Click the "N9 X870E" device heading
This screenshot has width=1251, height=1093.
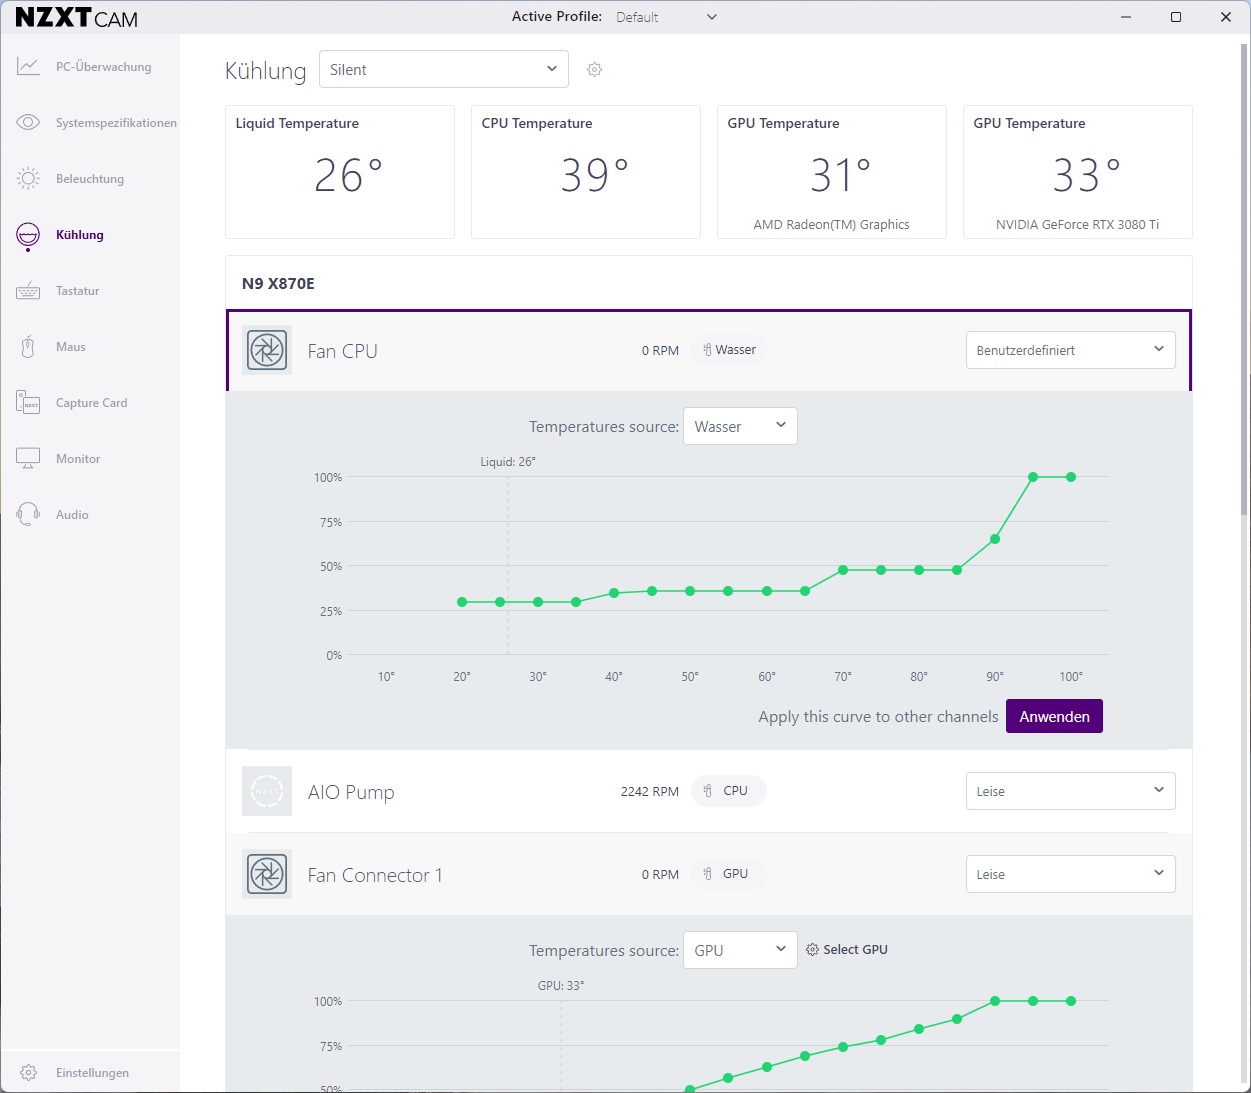pyautogui.click(x=278, y=283)
